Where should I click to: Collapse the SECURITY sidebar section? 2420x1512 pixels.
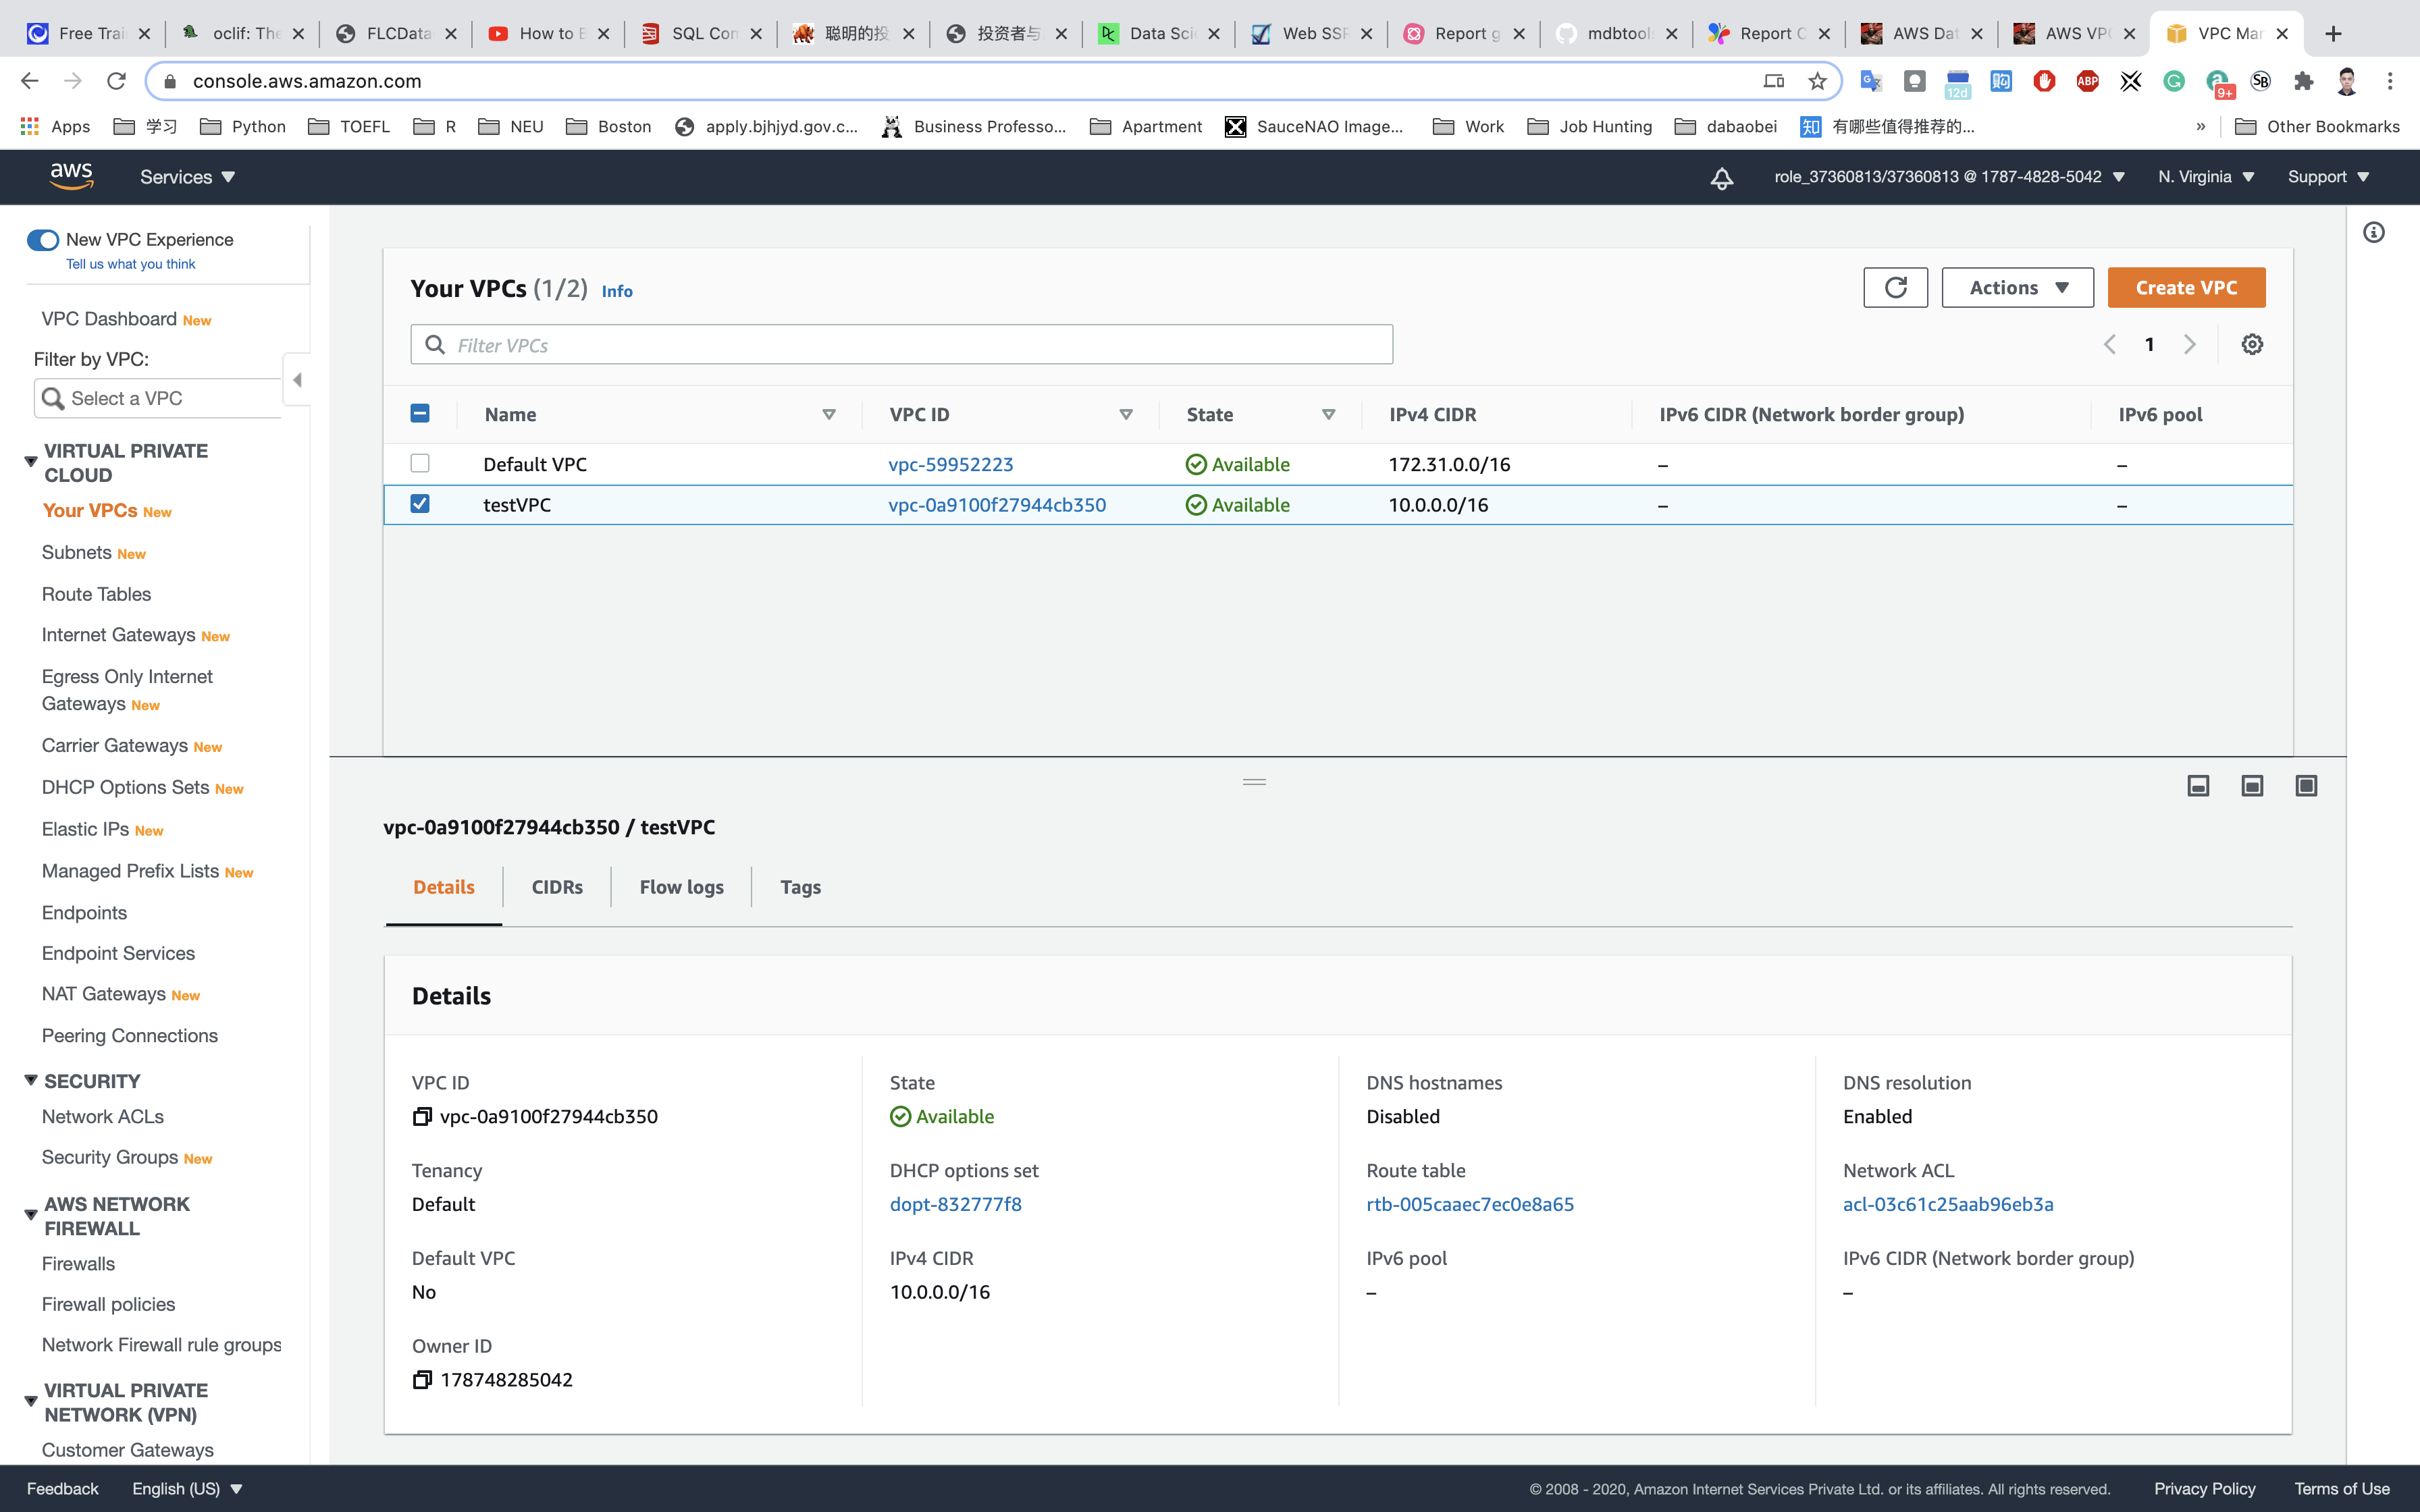point(31,1081)
